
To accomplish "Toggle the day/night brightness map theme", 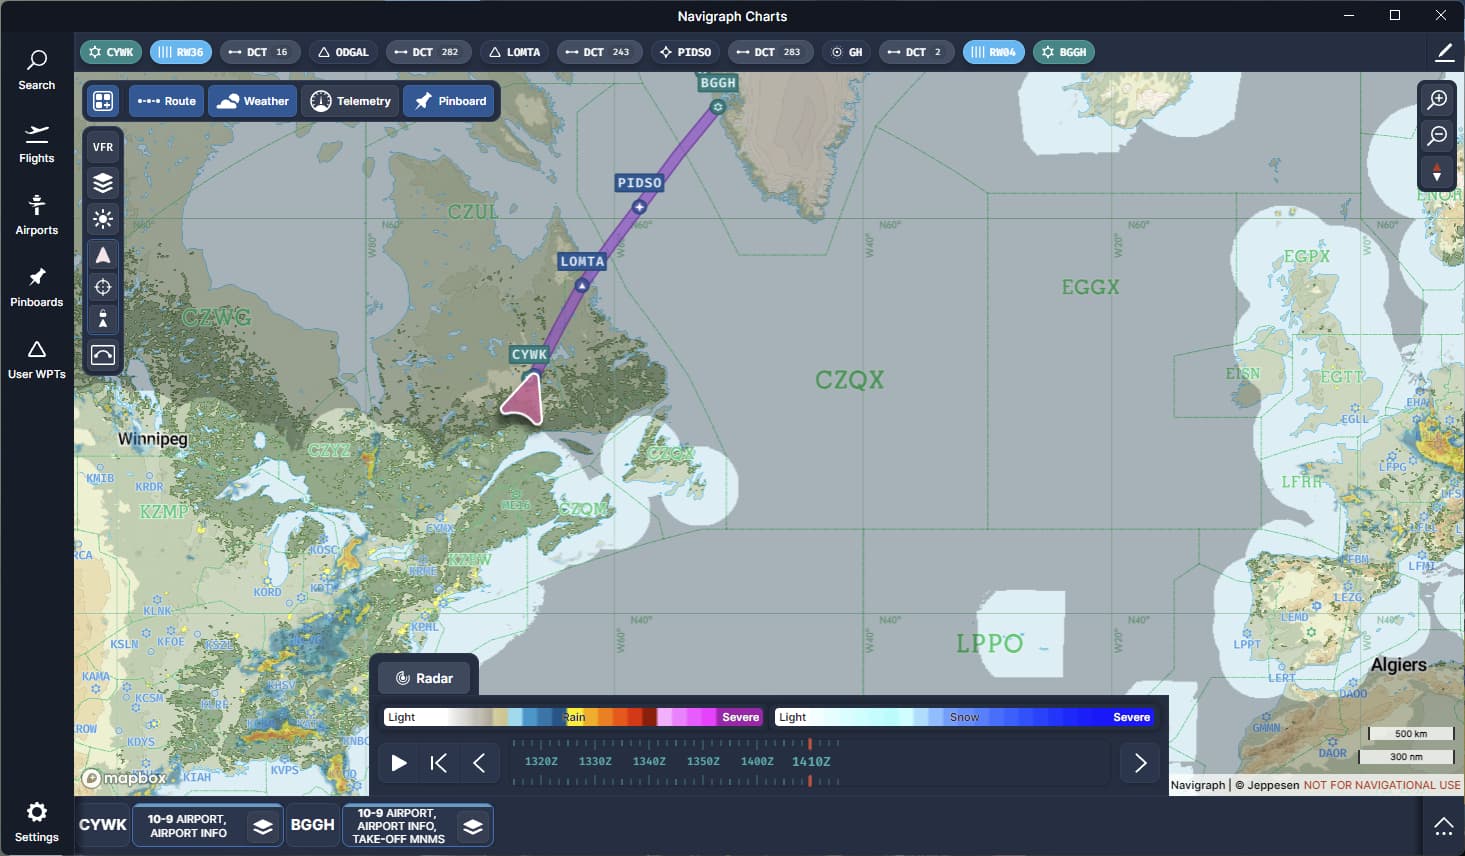I will pyautogui.click(x=103, y=219).
